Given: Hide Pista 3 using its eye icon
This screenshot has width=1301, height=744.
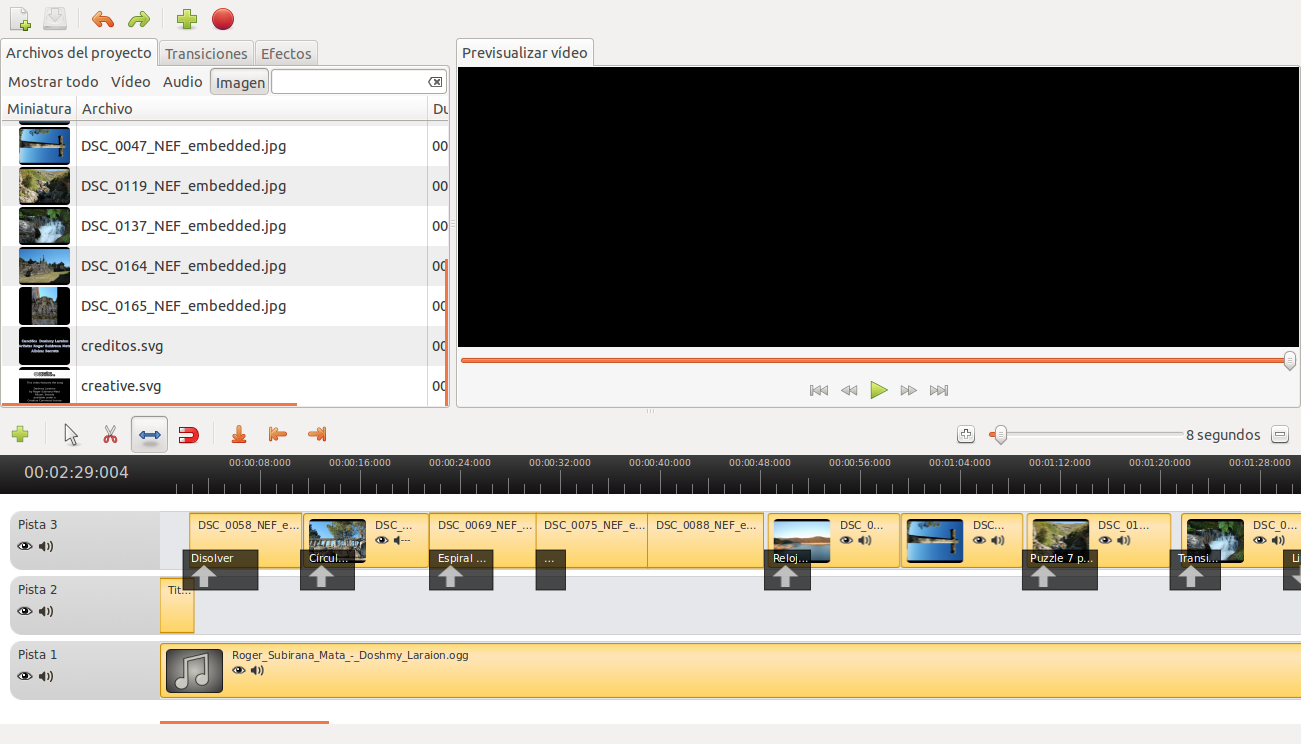Looking at the screenshot, I should [23, 546].
